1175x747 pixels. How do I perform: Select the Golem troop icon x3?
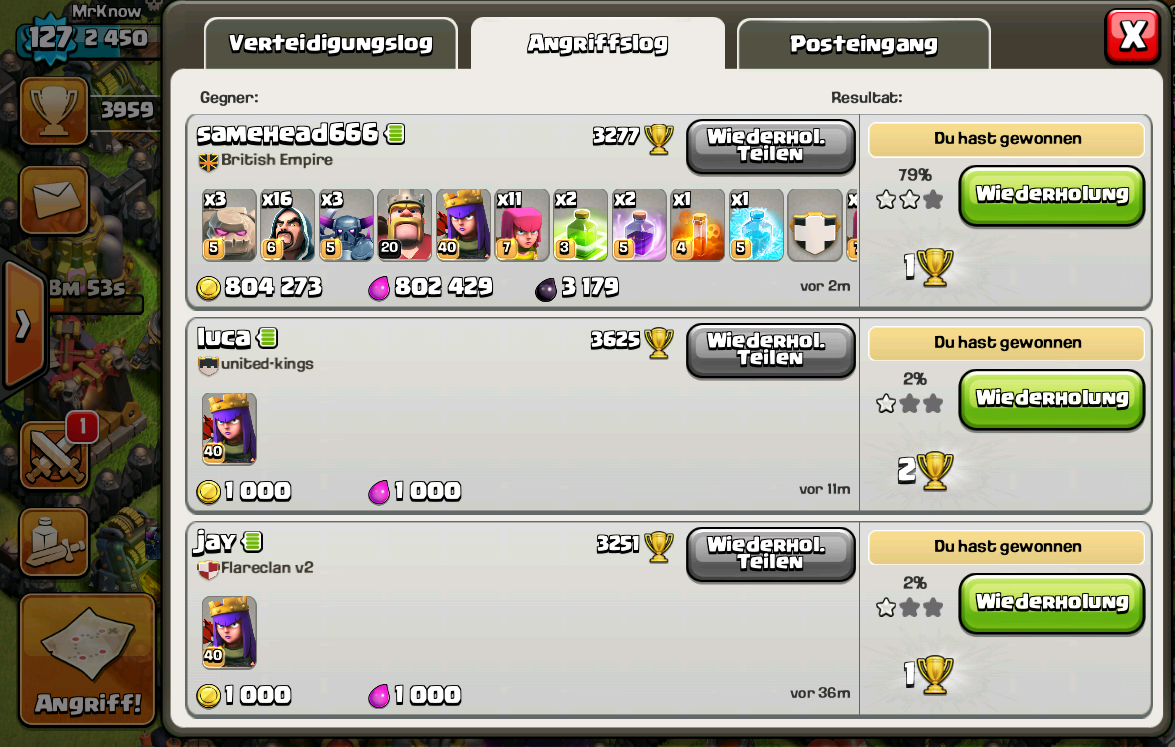click(x=229, y=225)
